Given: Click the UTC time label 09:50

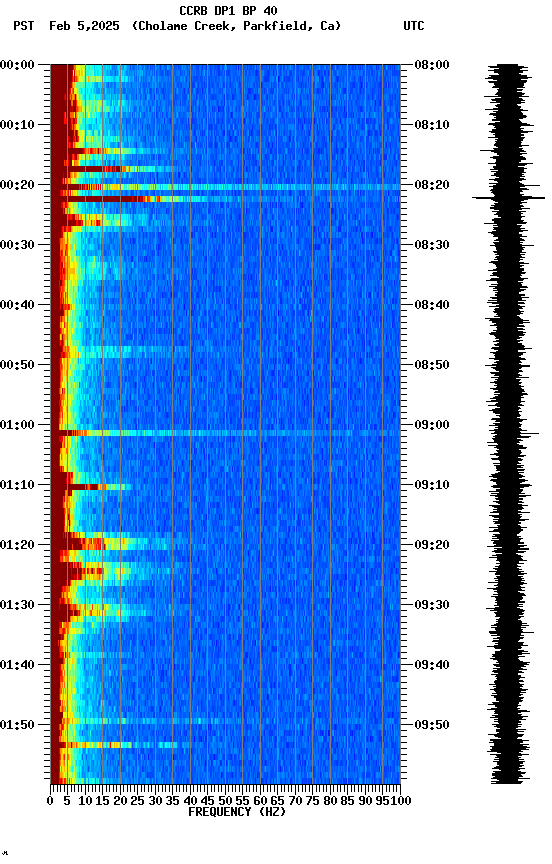Looking at the screenshot, I should coord(432,725).
